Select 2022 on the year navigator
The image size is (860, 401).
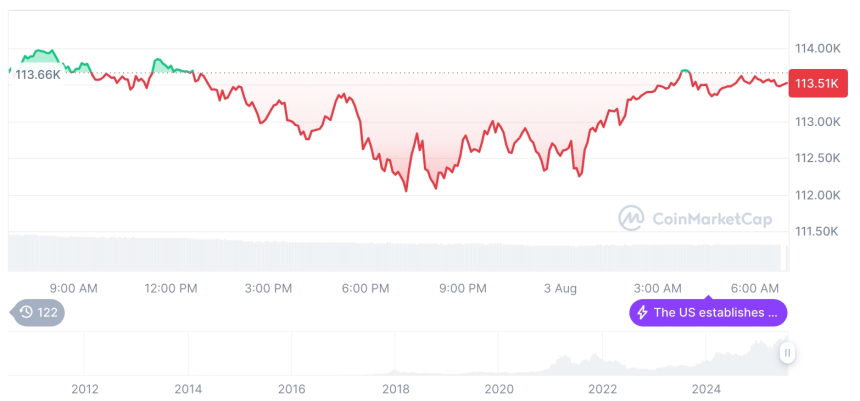tap(602, 388)
